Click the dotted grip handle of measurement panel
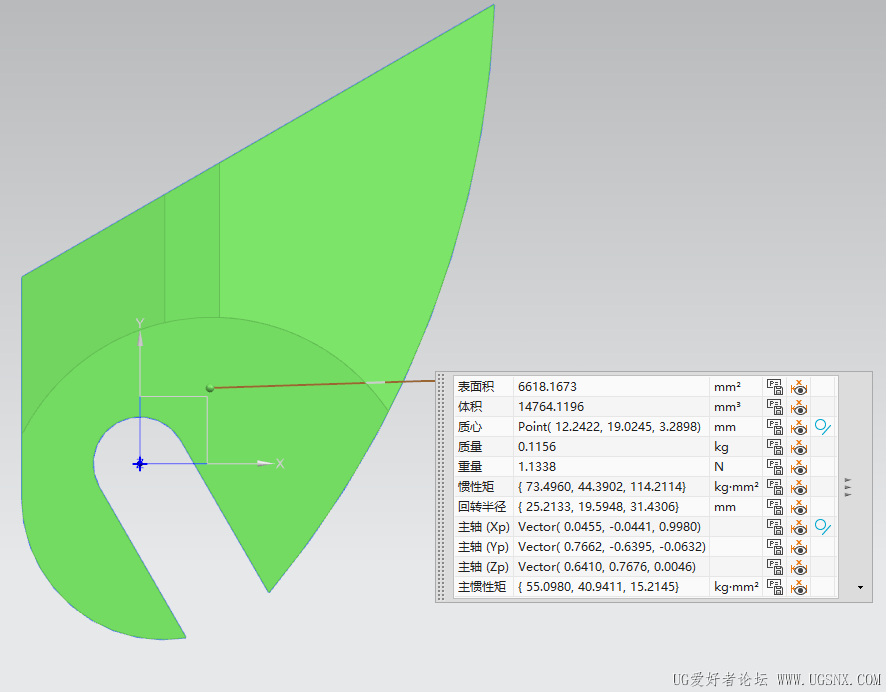This screenshot has width=886, height=692. coord(441,487)
